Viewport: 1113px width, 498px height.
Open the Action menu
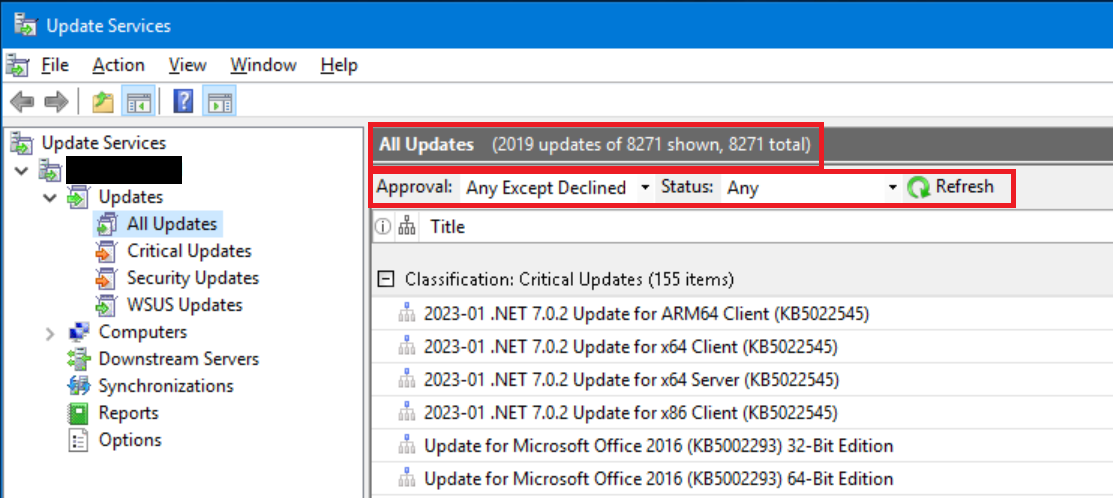pos(119,66)
